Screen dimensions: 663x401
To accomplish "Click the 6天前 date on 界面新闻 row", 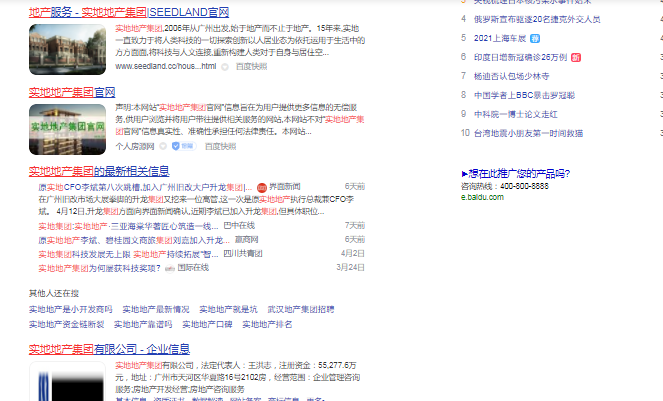I will click(354, 187).
